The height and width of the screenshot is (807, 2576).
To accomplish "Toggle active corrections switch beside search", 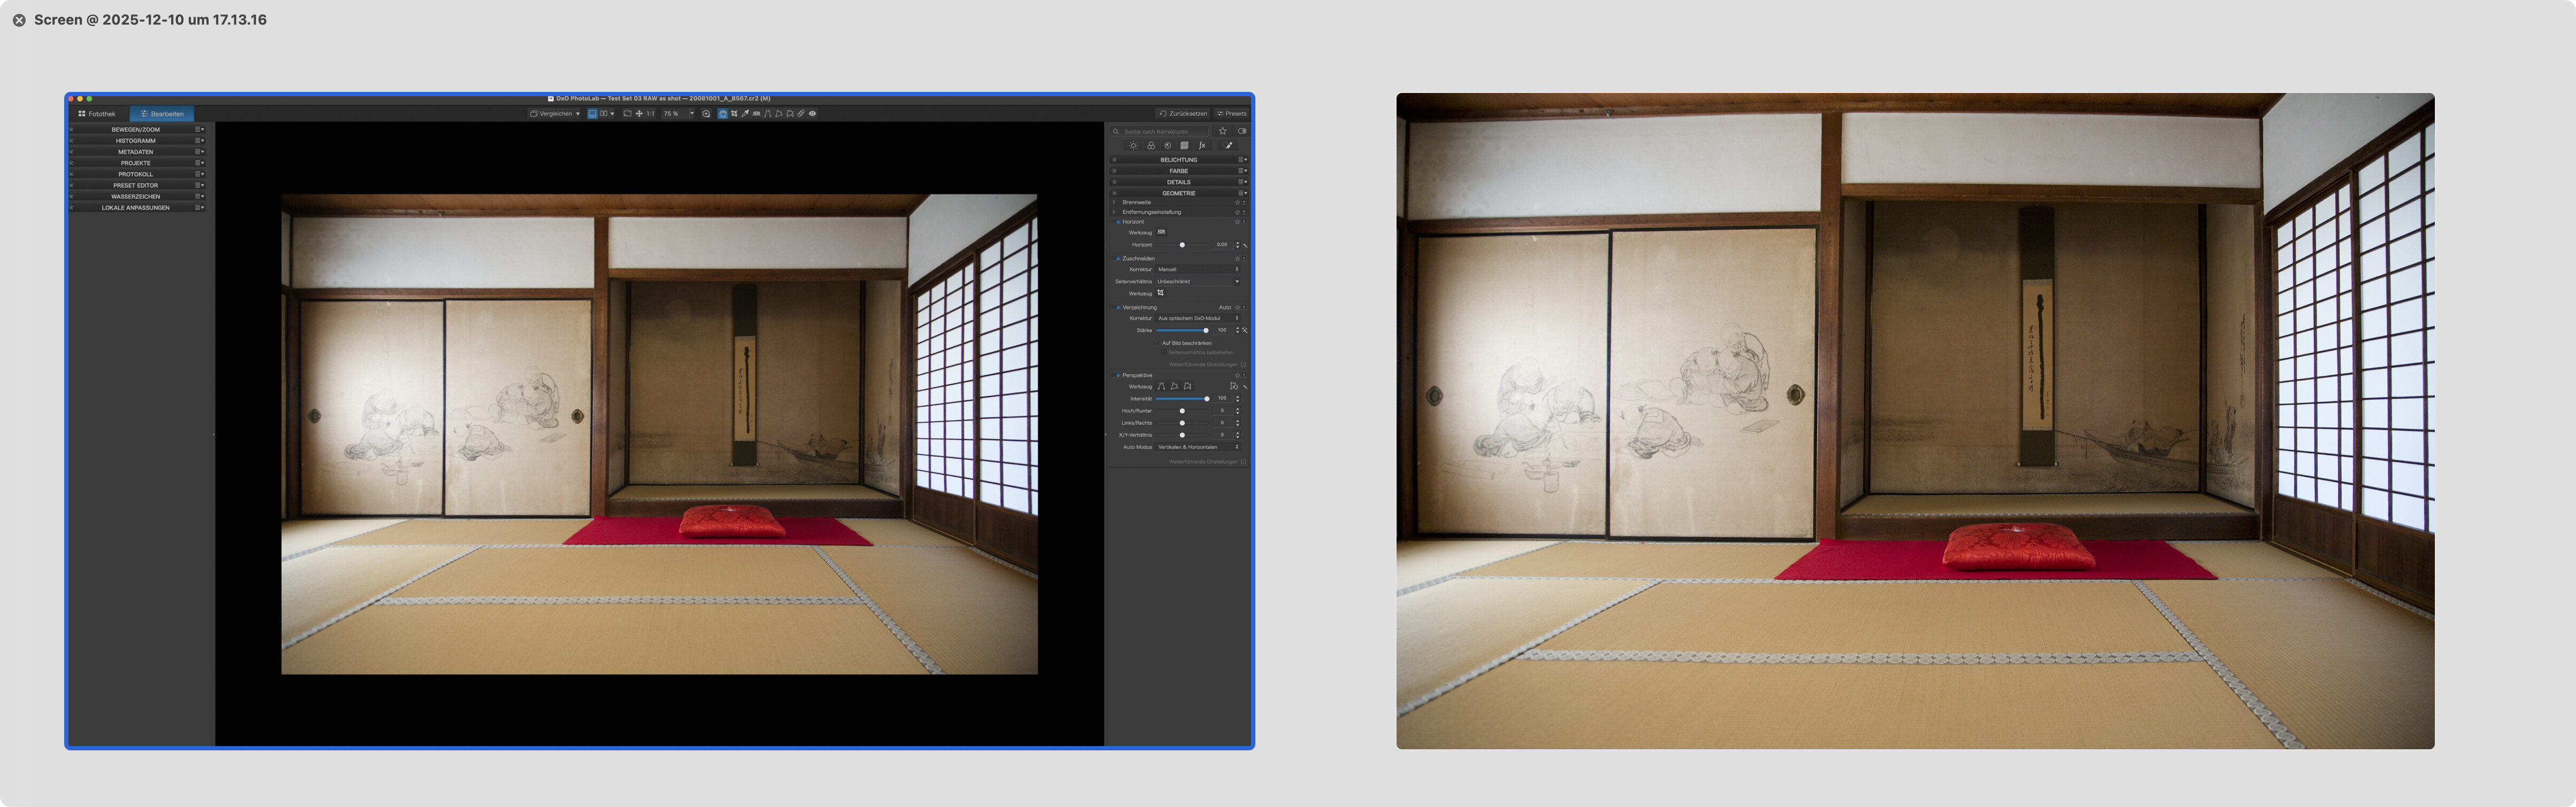I will tap(1242, 131).
